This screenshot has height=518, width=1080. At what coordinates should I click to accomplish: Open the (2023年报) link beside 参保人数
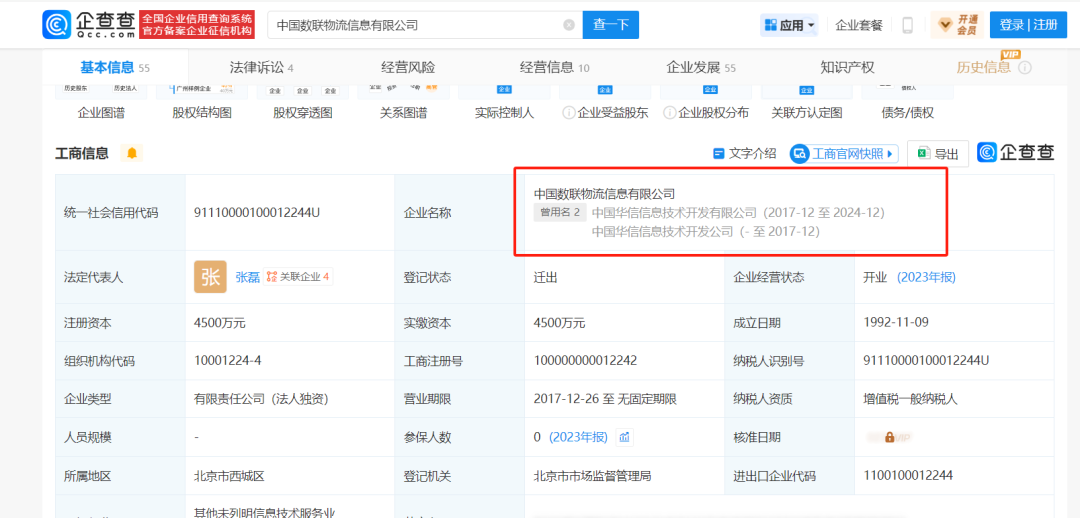[579, 437]
